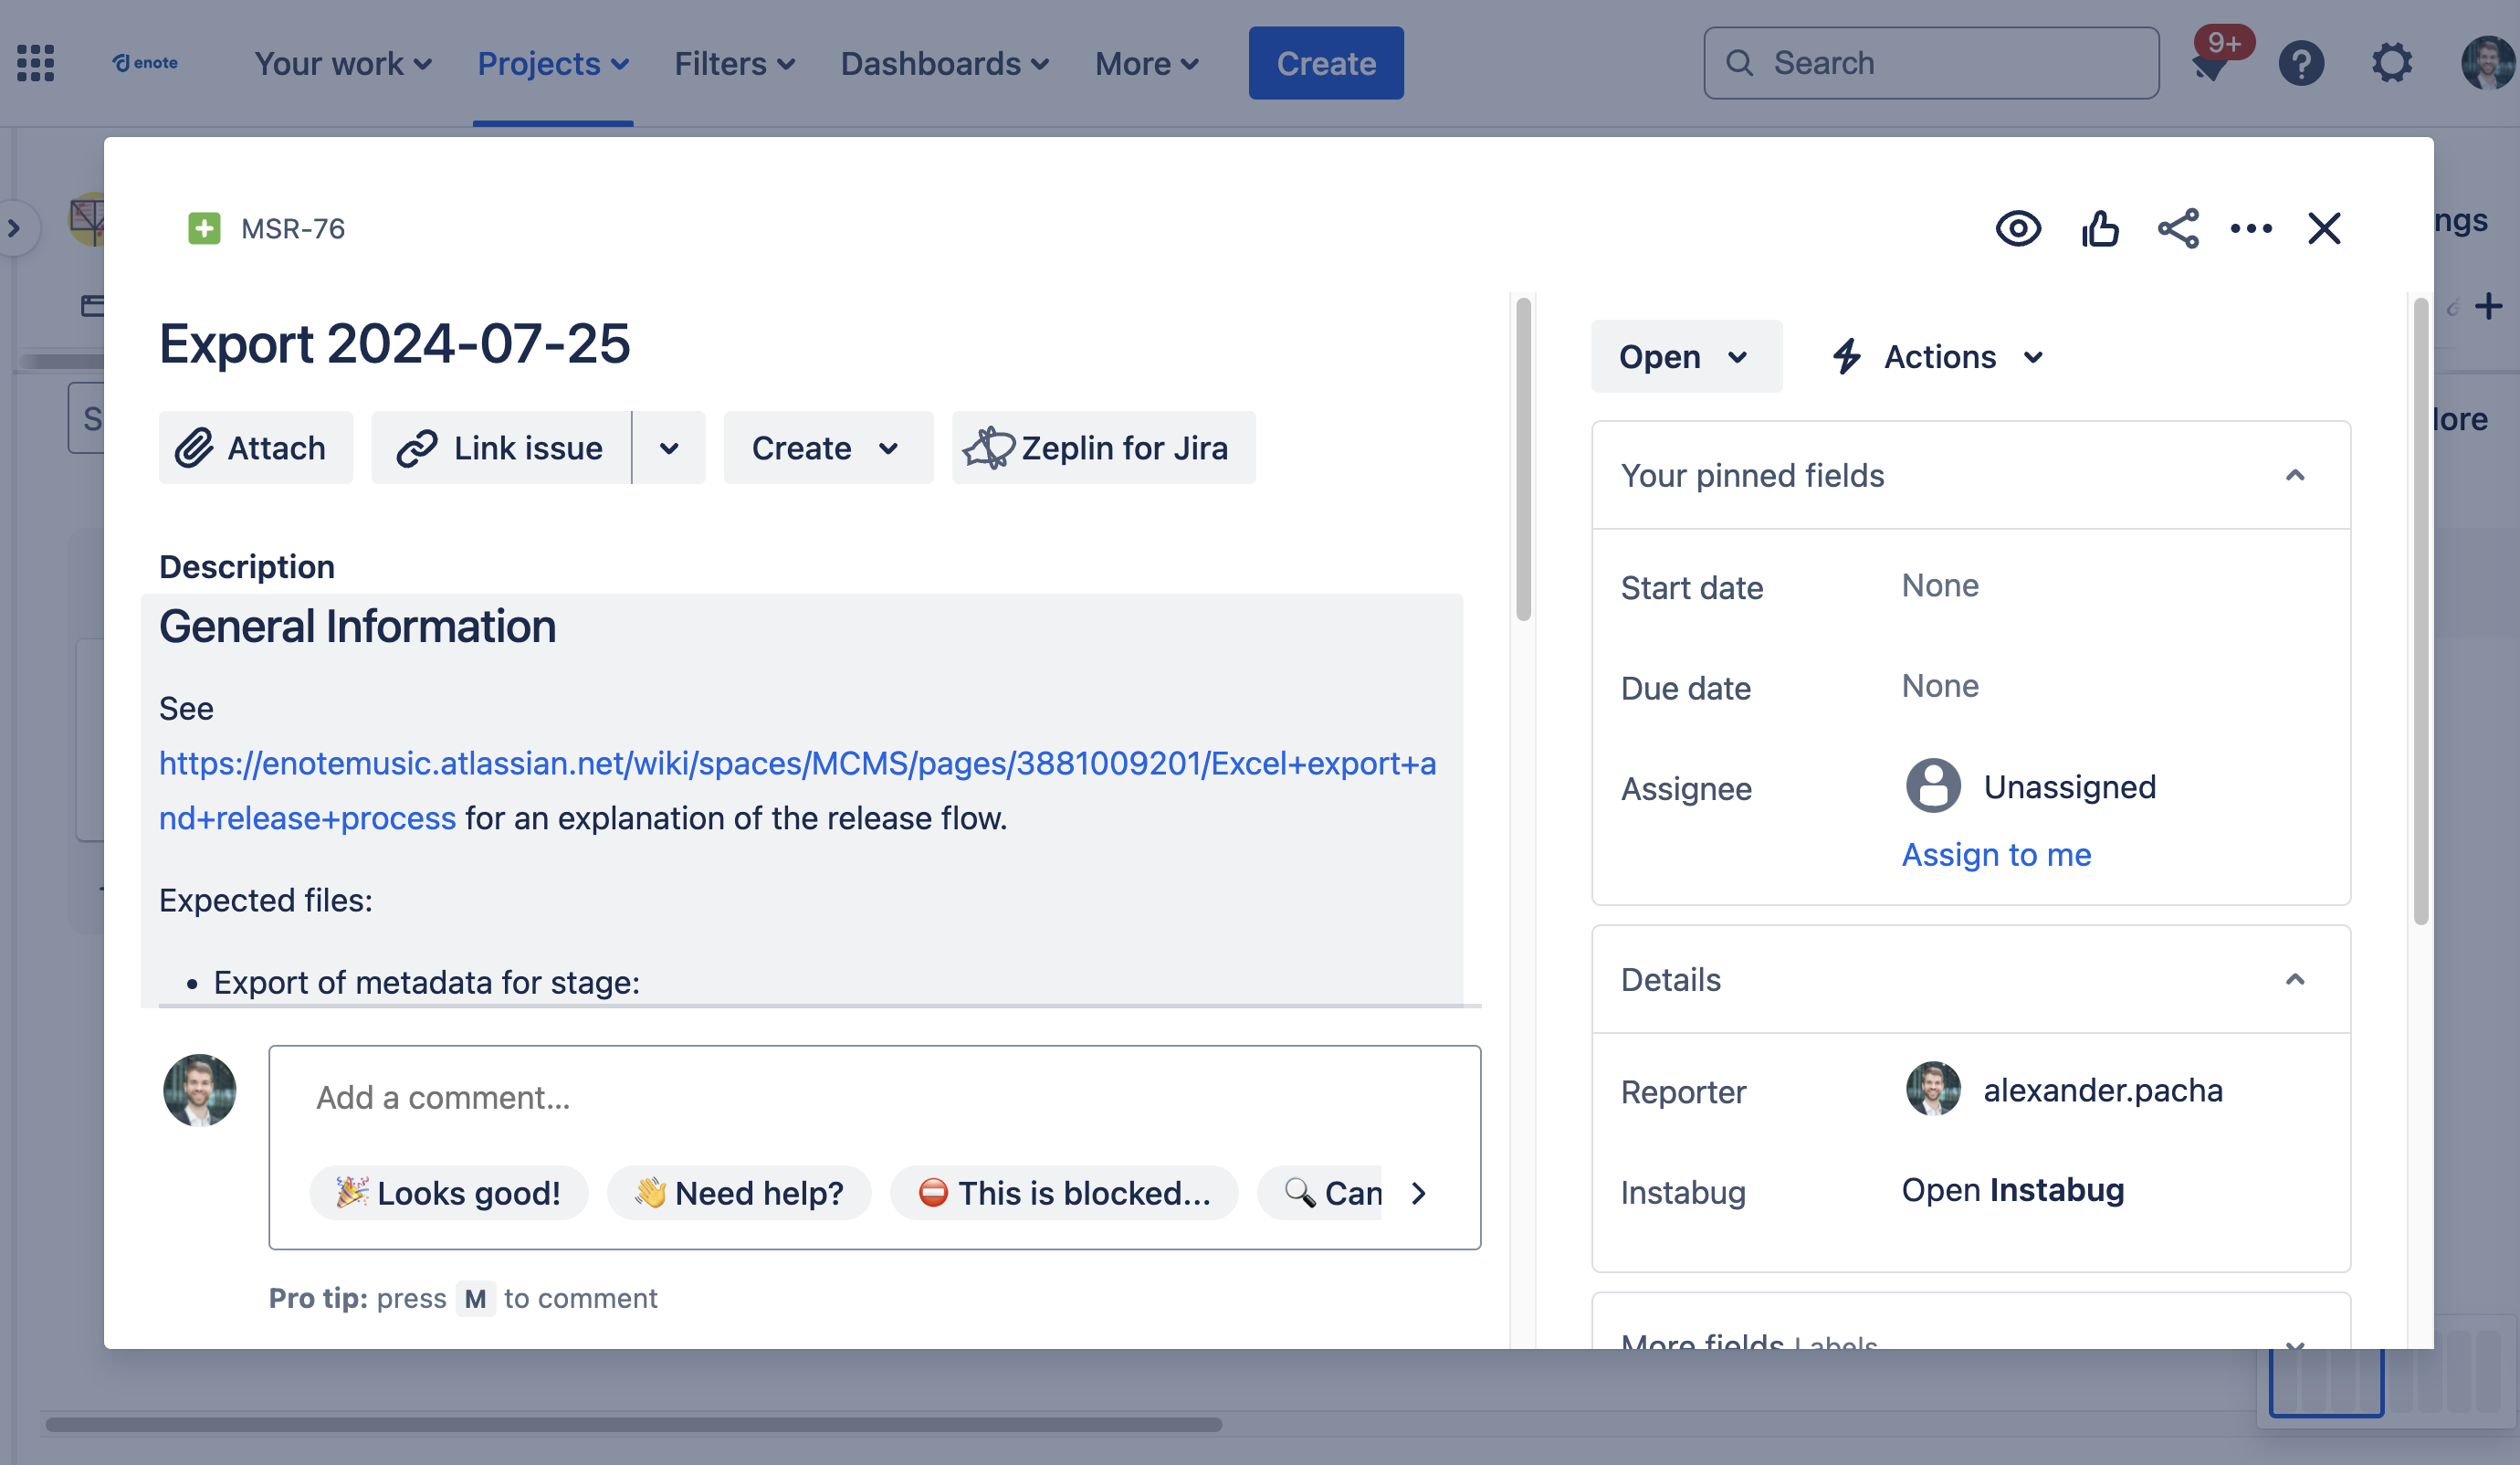The image size is (2520, 1465).
Task: Open the app switcher grid icon
Action: click(36, 64)
